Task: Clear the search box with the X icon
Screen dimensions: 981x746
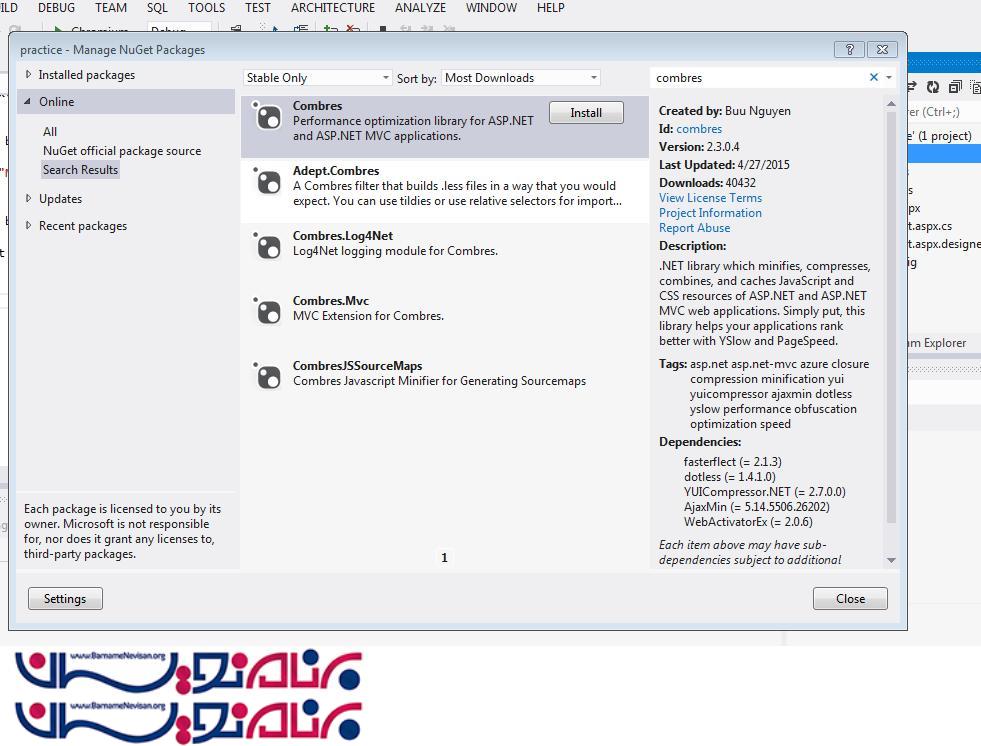Action: [873, 78]
